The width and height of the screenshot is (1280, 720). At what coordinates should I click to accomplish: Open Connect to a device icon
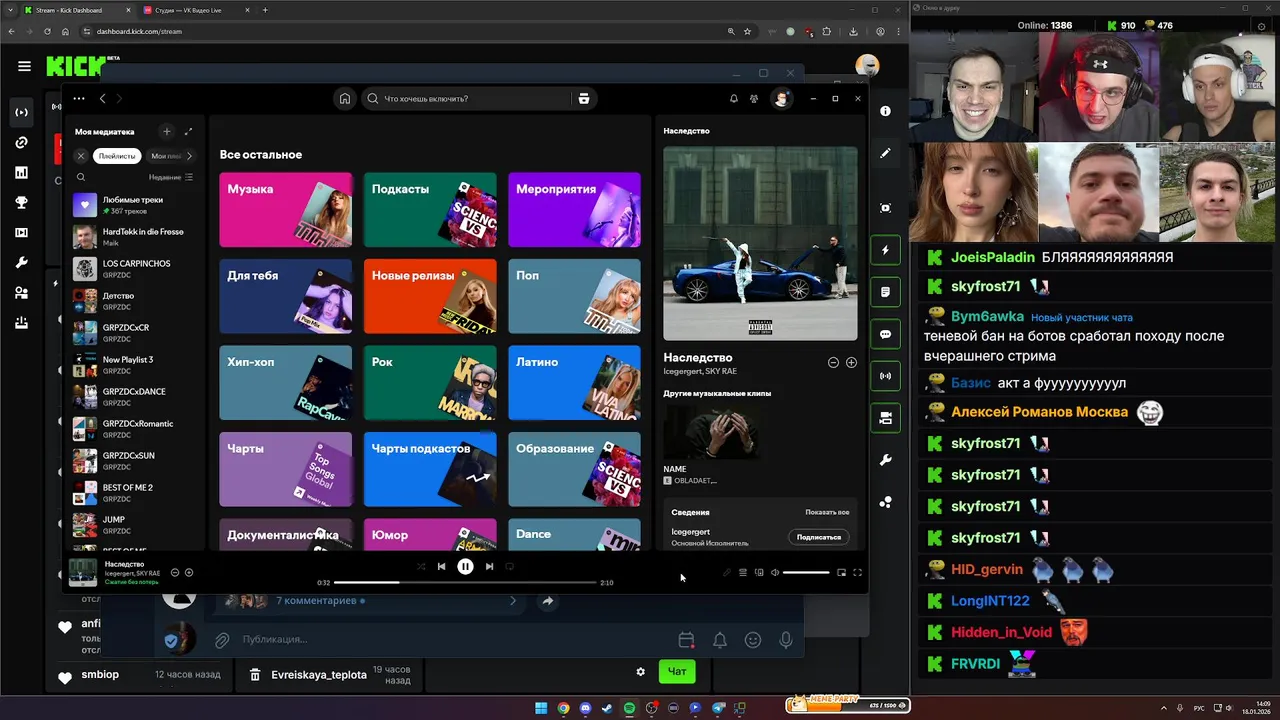tap(759, 572)
